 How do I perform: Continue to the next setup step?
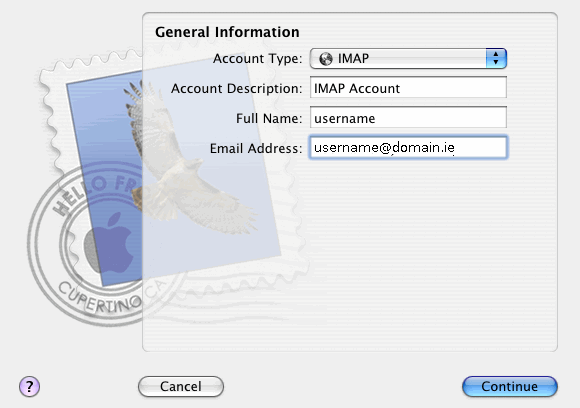510,387
